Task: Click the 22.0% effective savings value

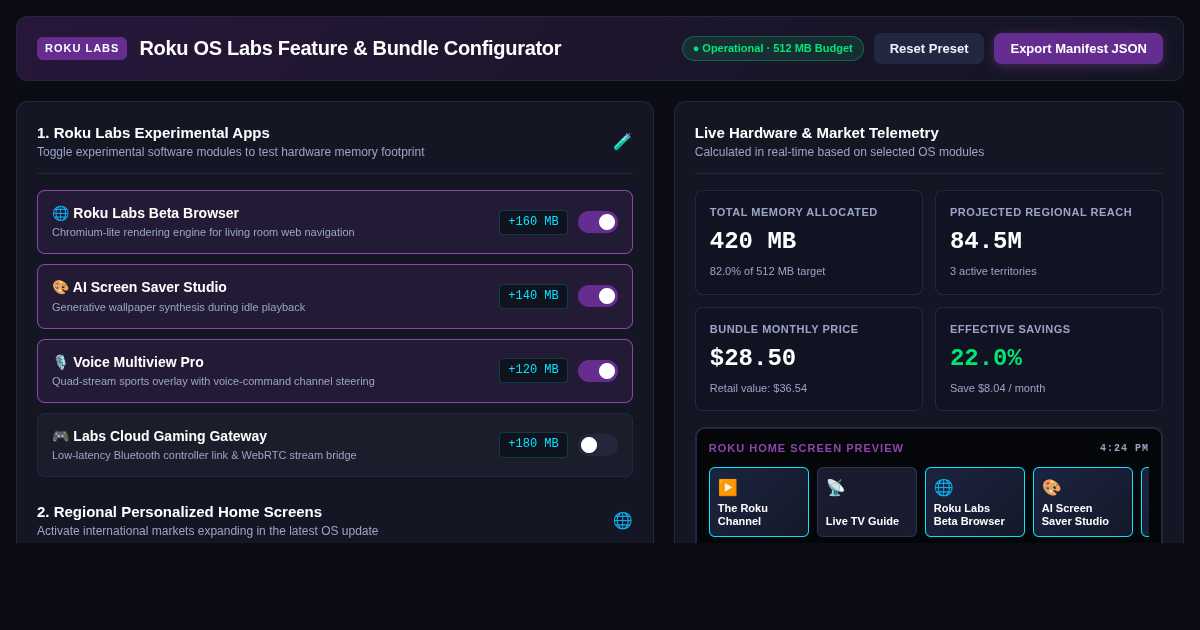Action: coord(986,358)
